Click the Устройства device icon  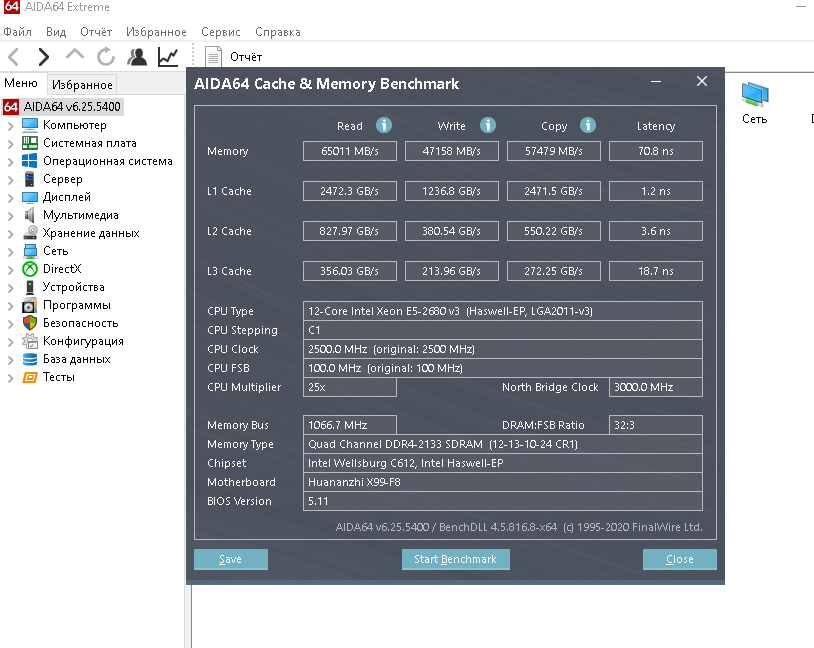point(30,287)
